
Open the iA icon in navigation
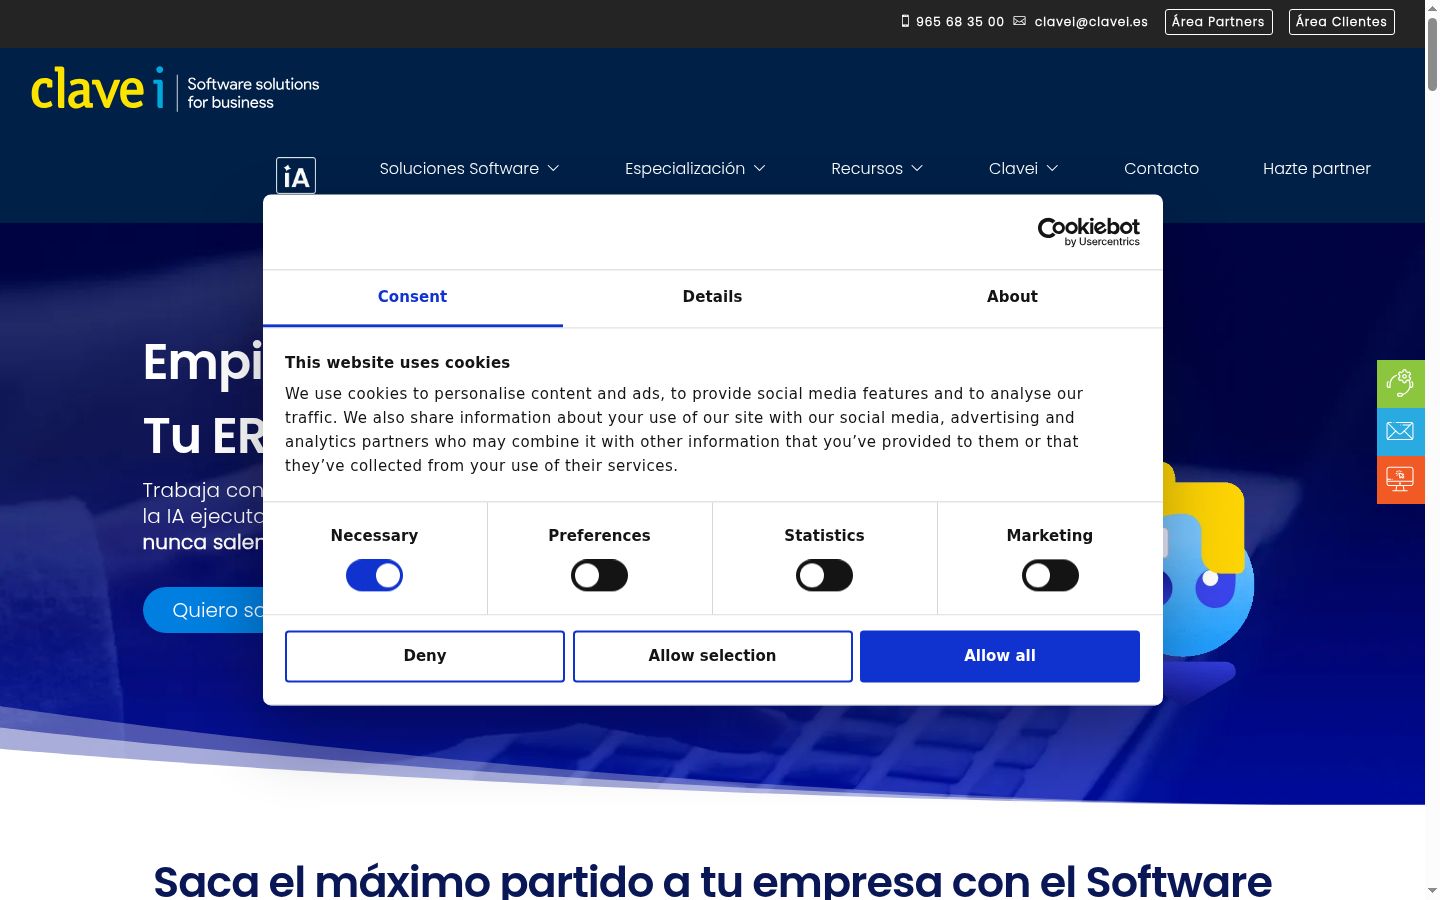(x=296, y=176)
